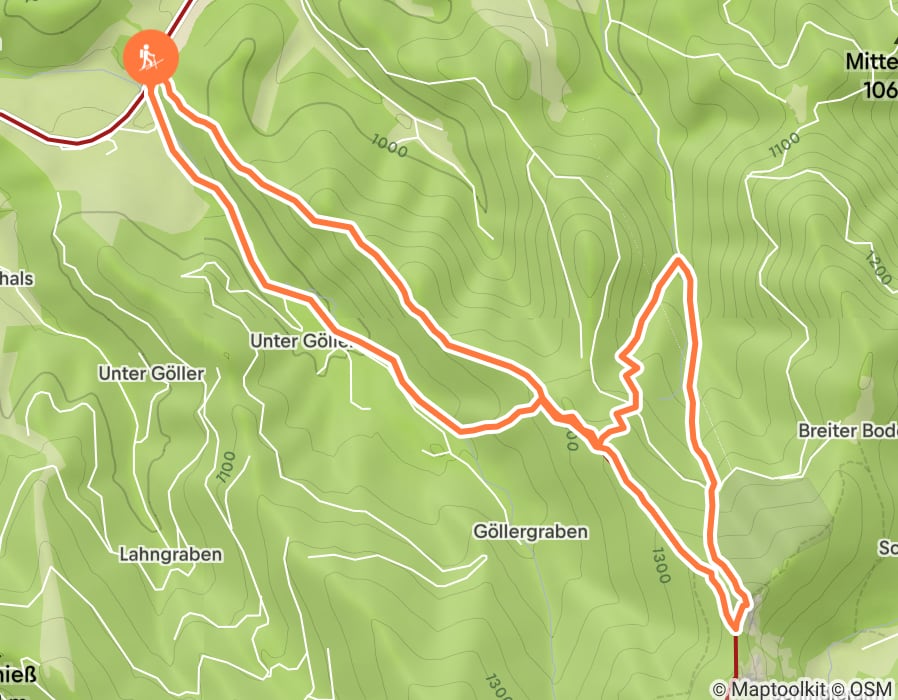The image size is (898, 700).
Task: Select the Lahngraben map label
Action: point(171,555)
